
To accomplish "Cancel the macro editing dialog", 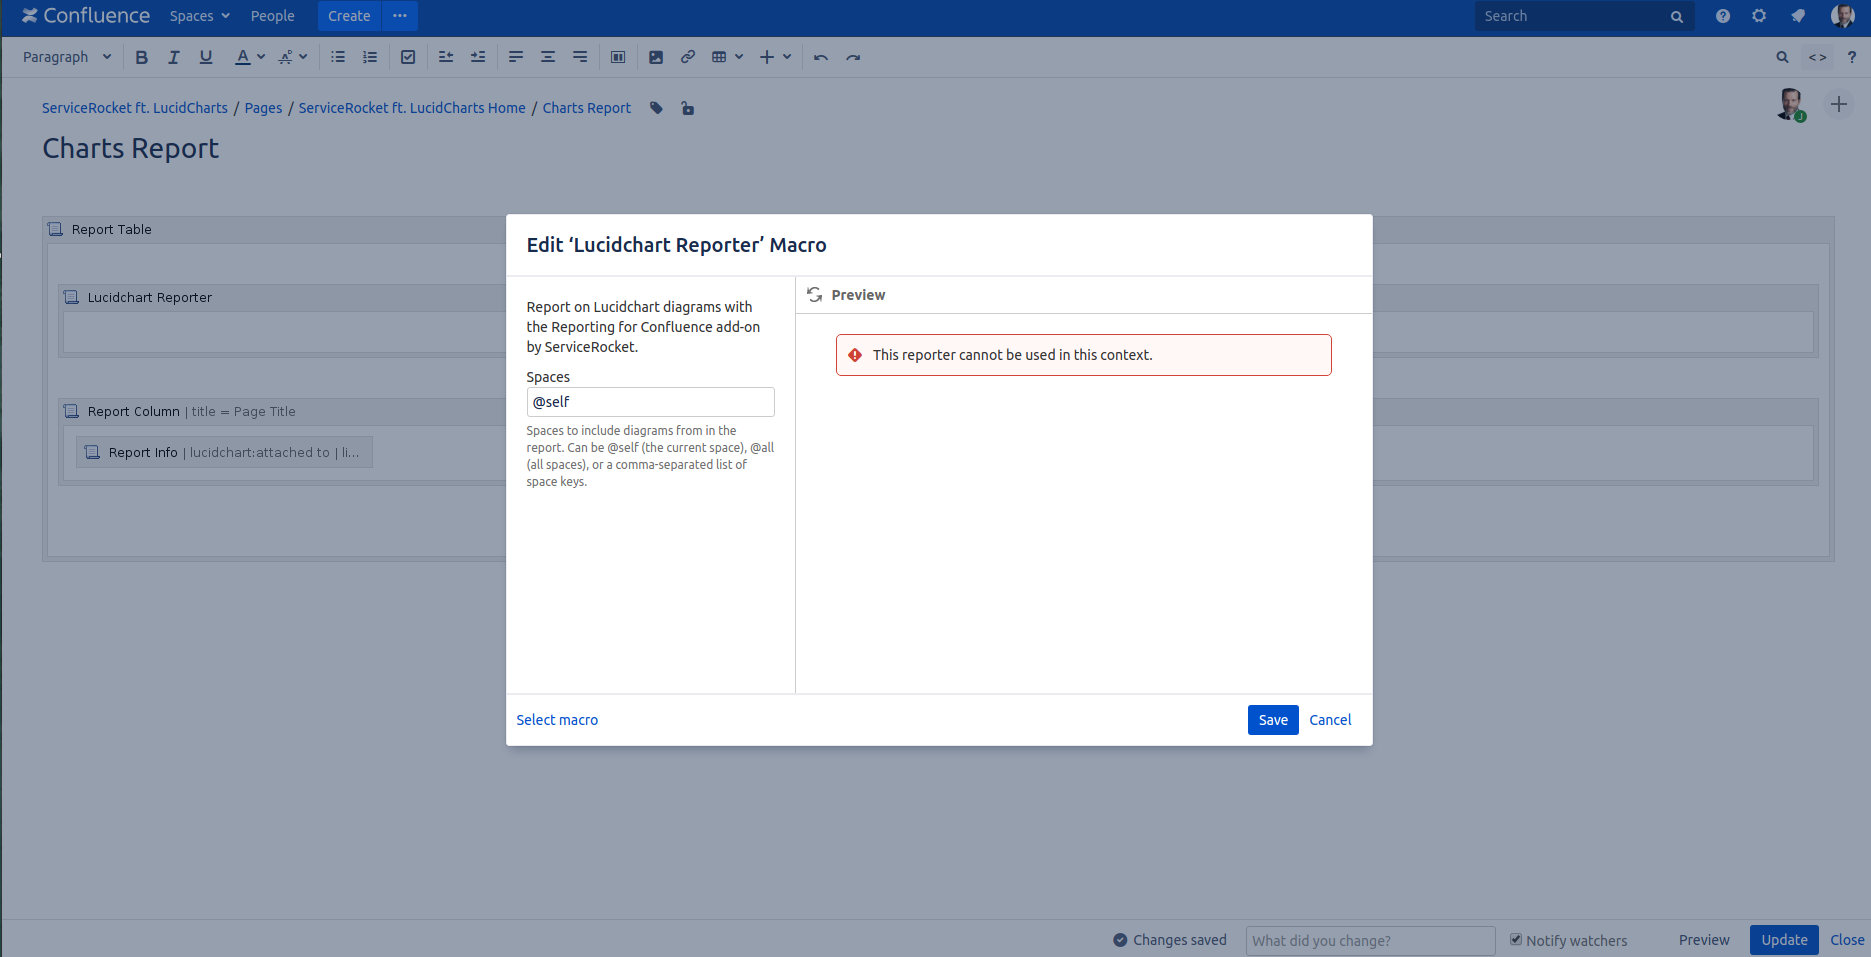I will pyautogui.click(x=1330, y=720).
